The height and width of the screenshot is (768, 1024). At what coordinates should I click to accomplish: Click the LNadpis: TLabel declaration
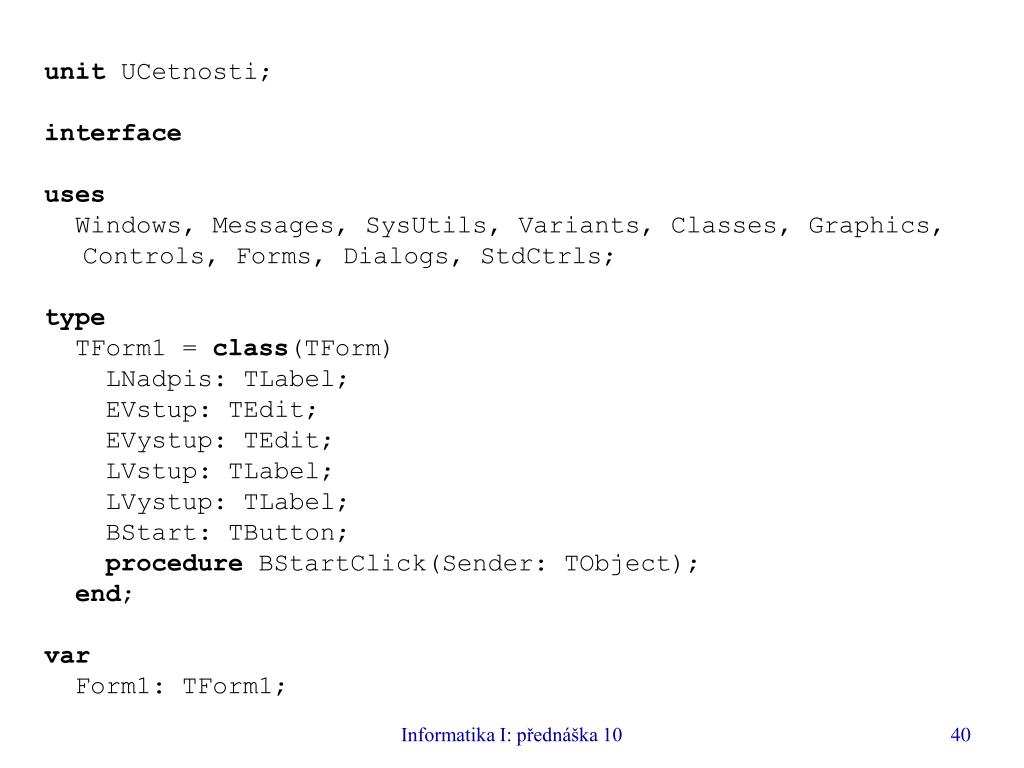click(227, 379)
